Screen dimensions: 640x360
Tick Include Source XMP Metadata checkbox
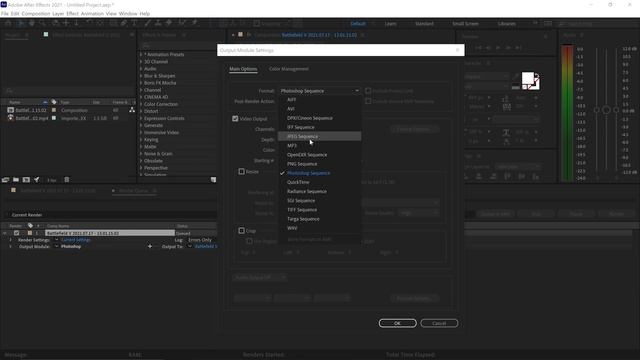(368, 101)
